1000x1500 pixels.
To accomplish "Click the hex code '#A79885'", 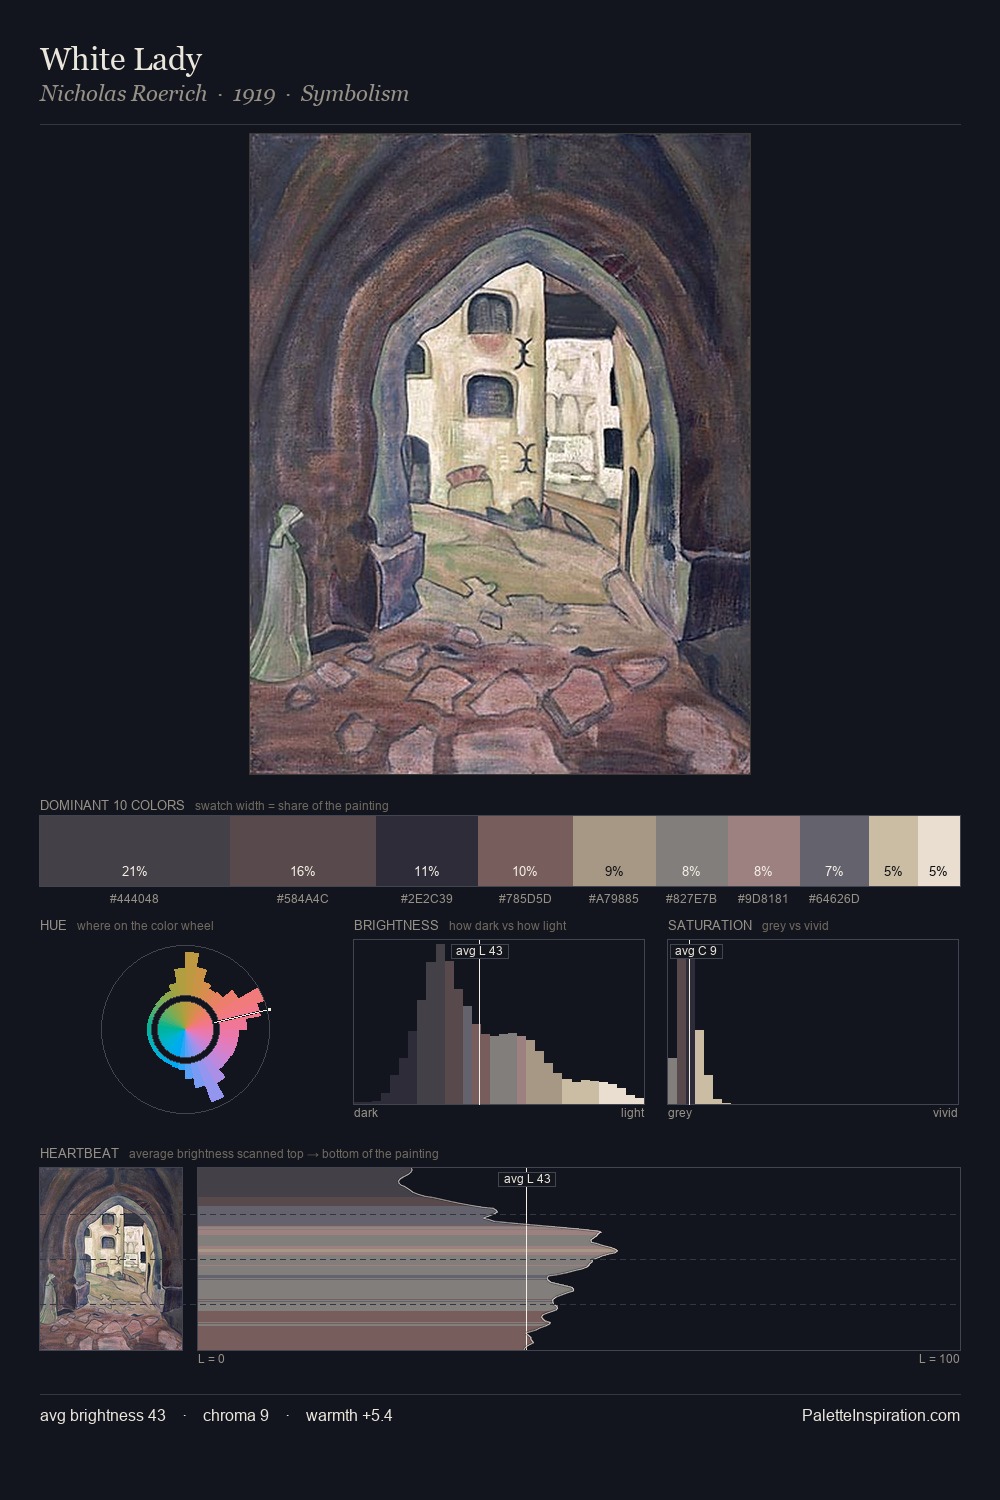I will [614, 899].
